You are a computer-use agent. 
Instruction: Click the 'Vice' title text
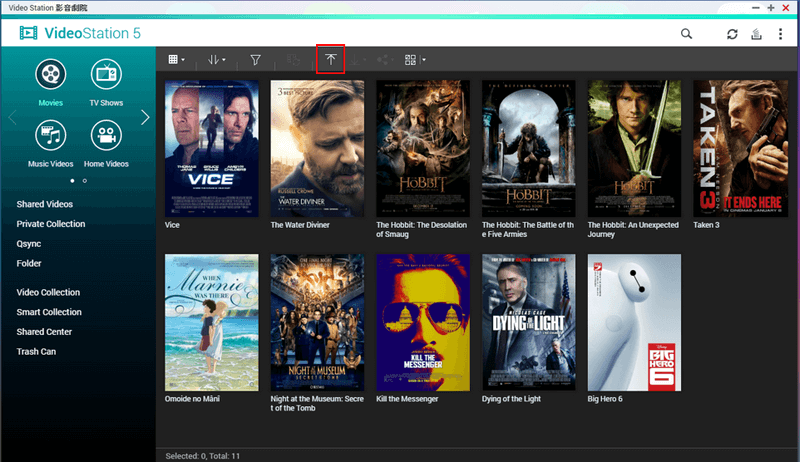(172, 225)
